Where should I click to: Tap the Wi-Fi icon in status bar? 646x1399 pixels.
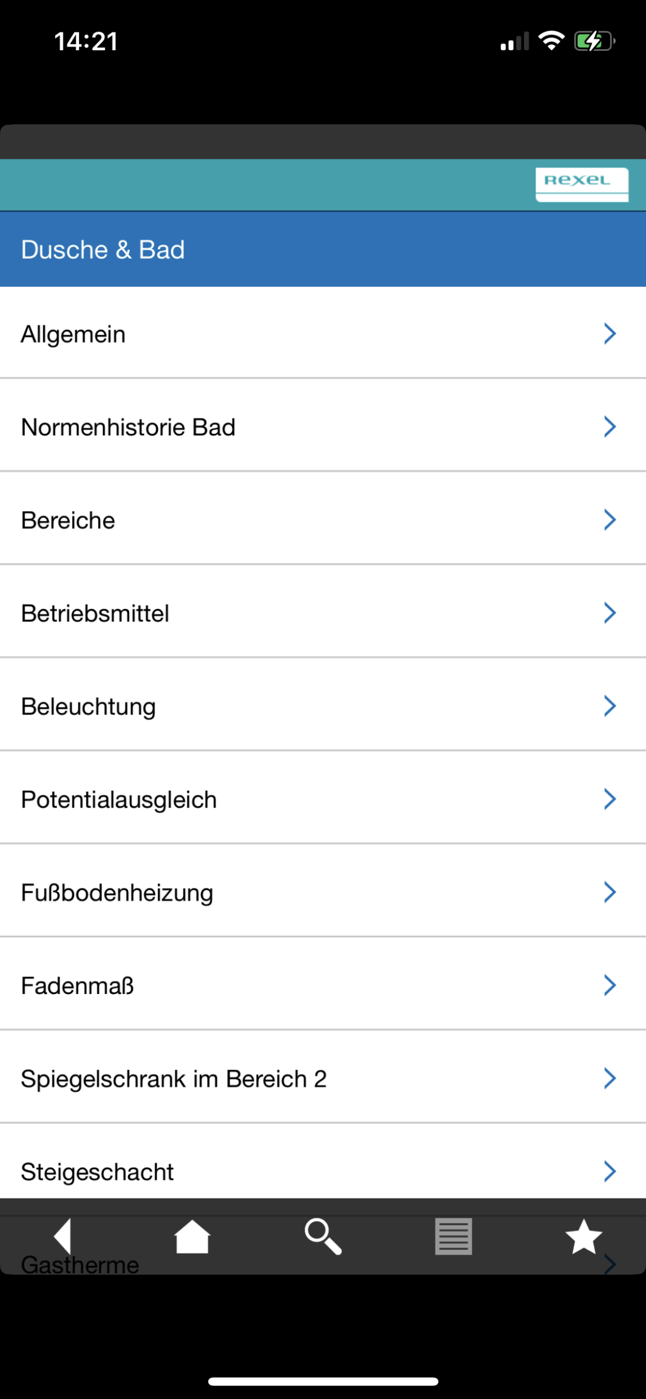coord(552,41)
